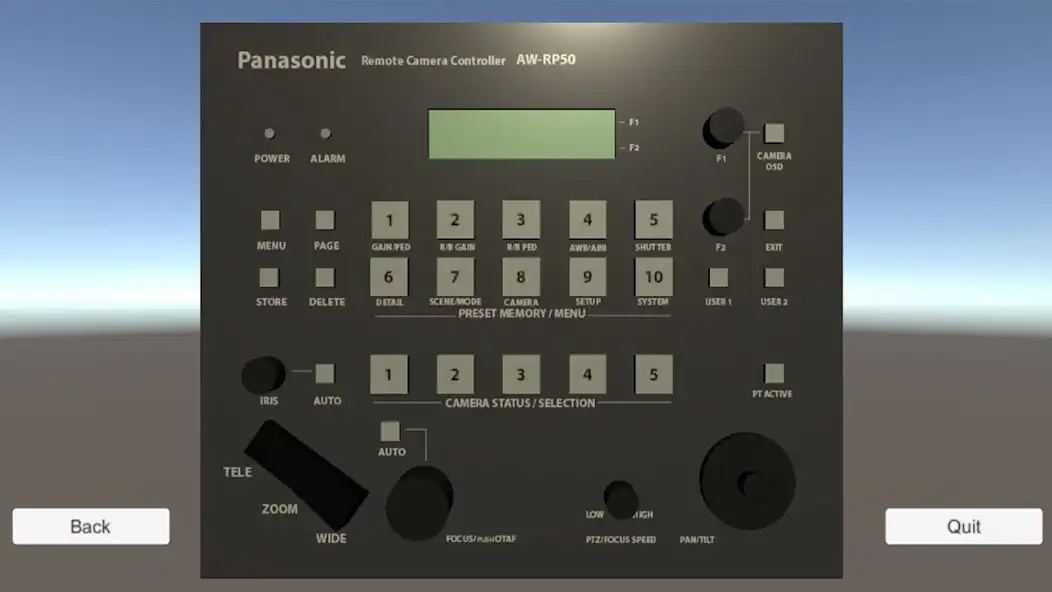This screenshot has height=592, width=1052.
Task: Click the Panasonic brand name
Action: (x=292, y=60)
